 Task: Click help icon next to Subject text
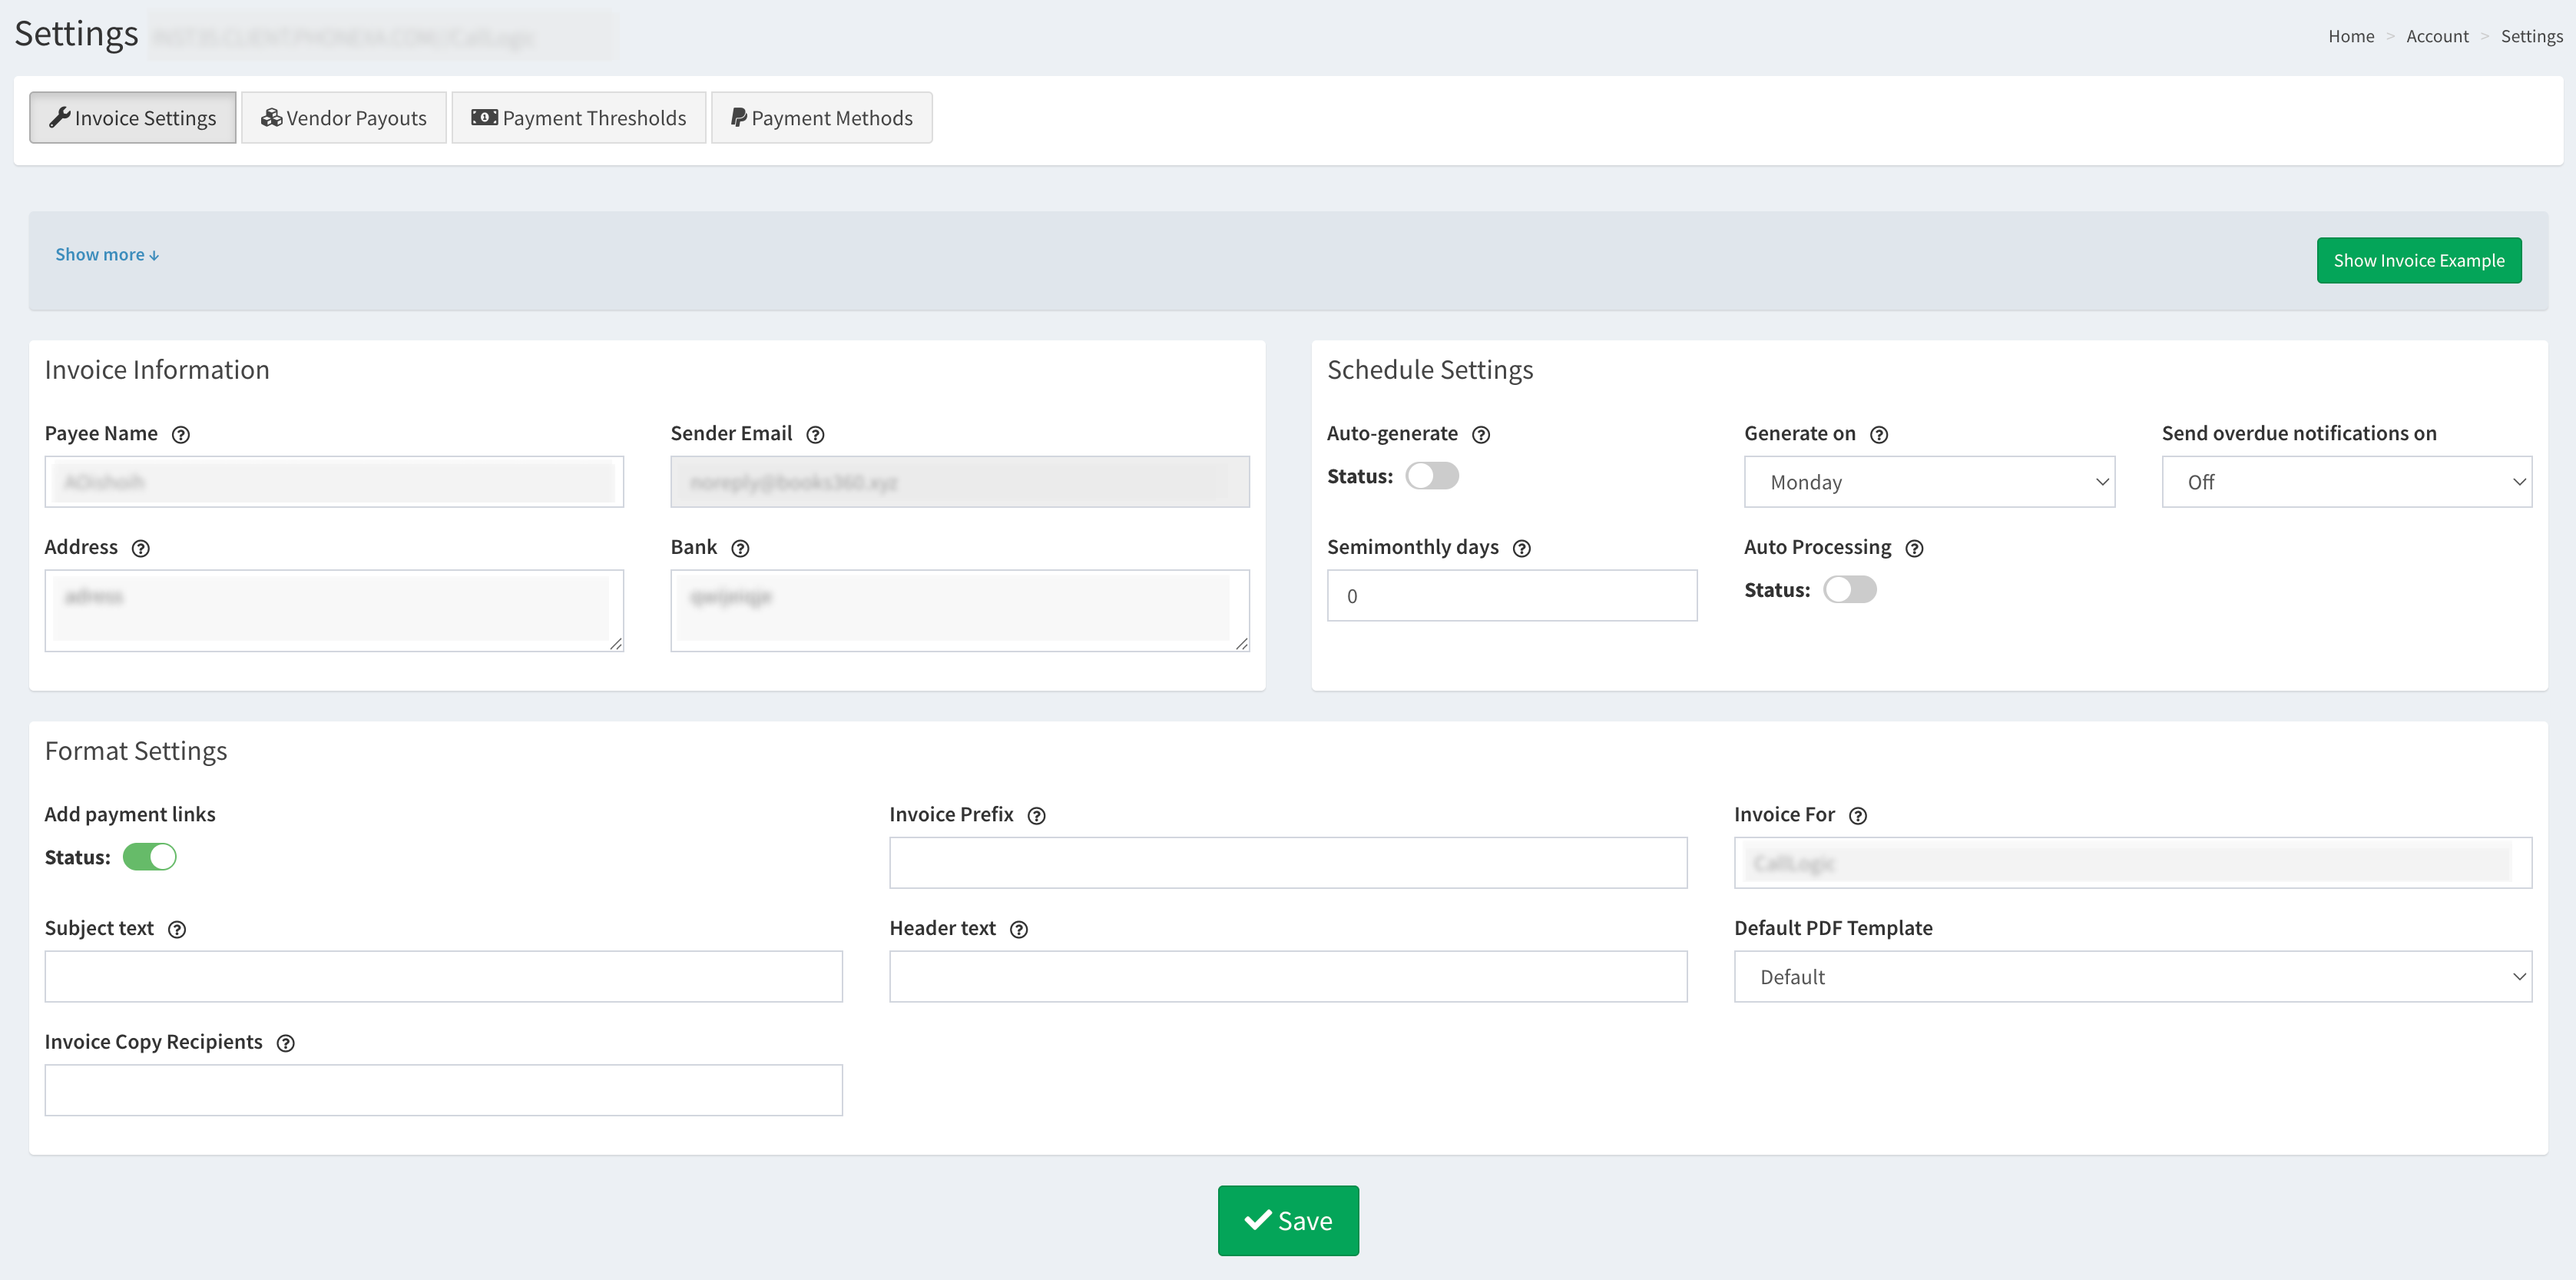pyautogui.click(x=177, y=930)
